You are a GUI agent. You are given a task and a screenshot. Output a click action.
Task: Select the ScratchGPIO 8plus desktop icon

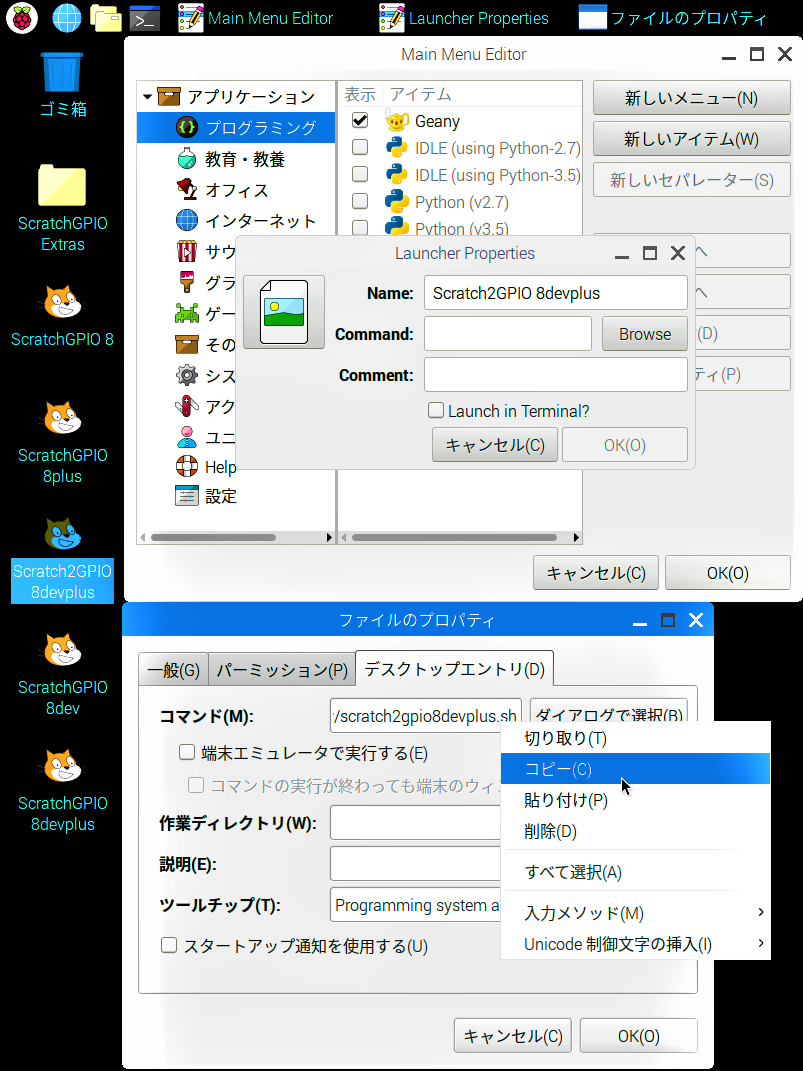[62, 443]
